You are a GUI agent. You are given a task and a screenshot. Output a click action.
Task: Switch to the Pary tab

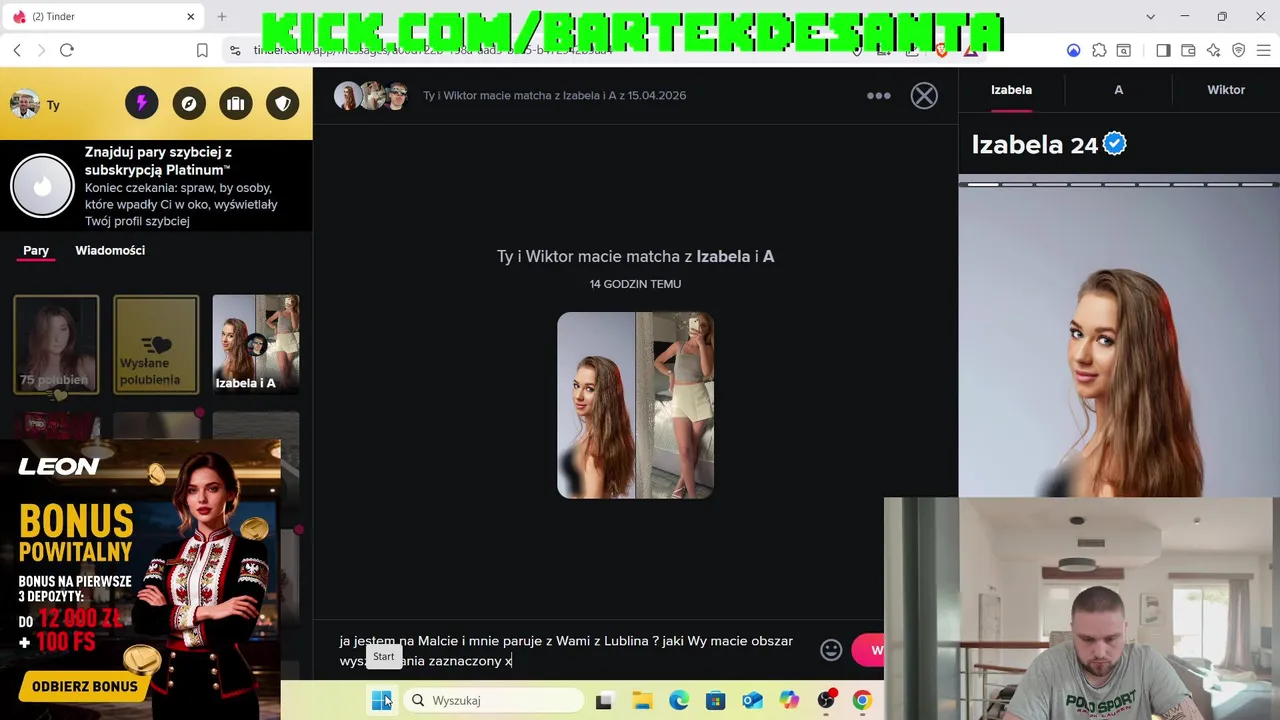click(36, 250)
